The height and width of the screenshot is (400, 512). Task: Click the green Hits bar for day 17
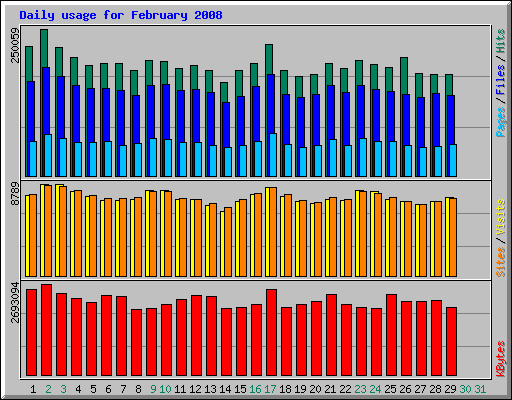[269, 59]
